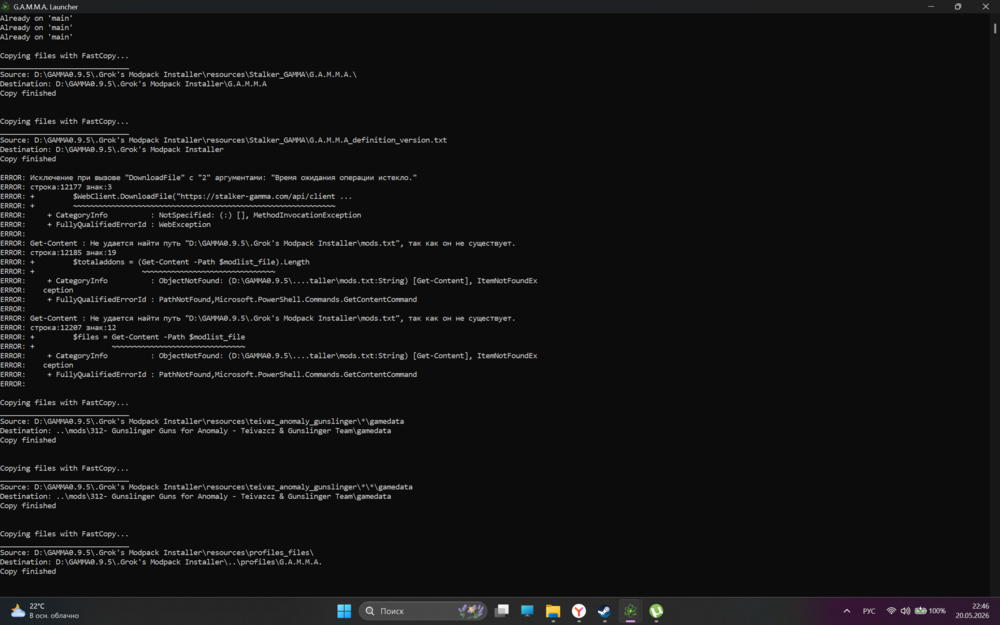This screenshot has width=1000, height=625.
Task: Click the "строка:12177 знак:3" error line
Action: coord(56,188)
